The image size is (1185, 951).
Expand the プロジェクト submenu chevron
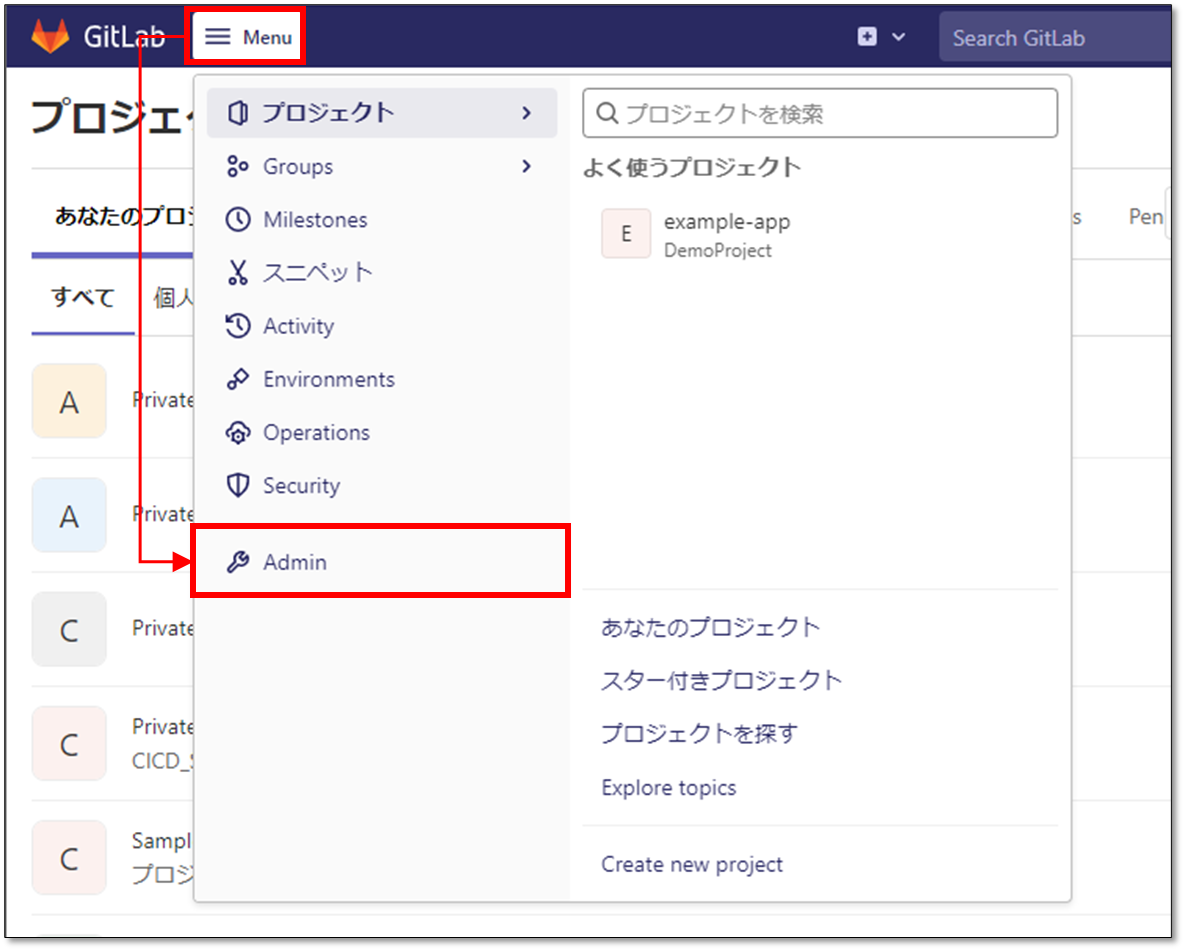pos(528,112)
